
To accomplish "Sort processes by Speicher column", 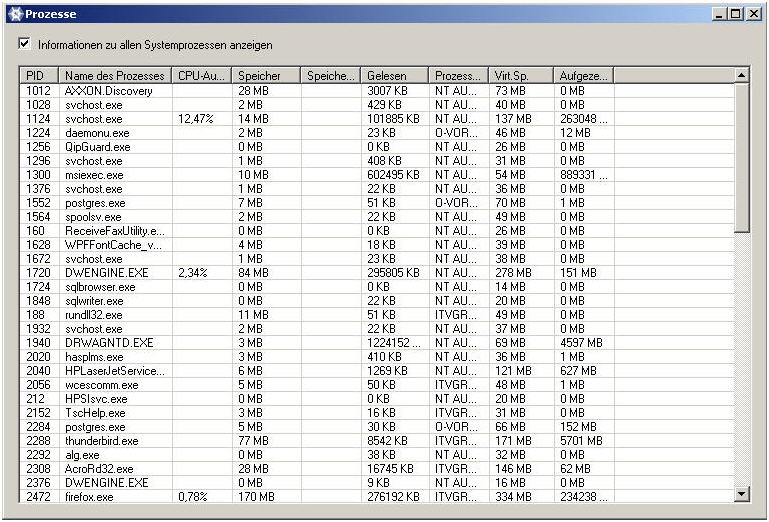I will [265, 76].
